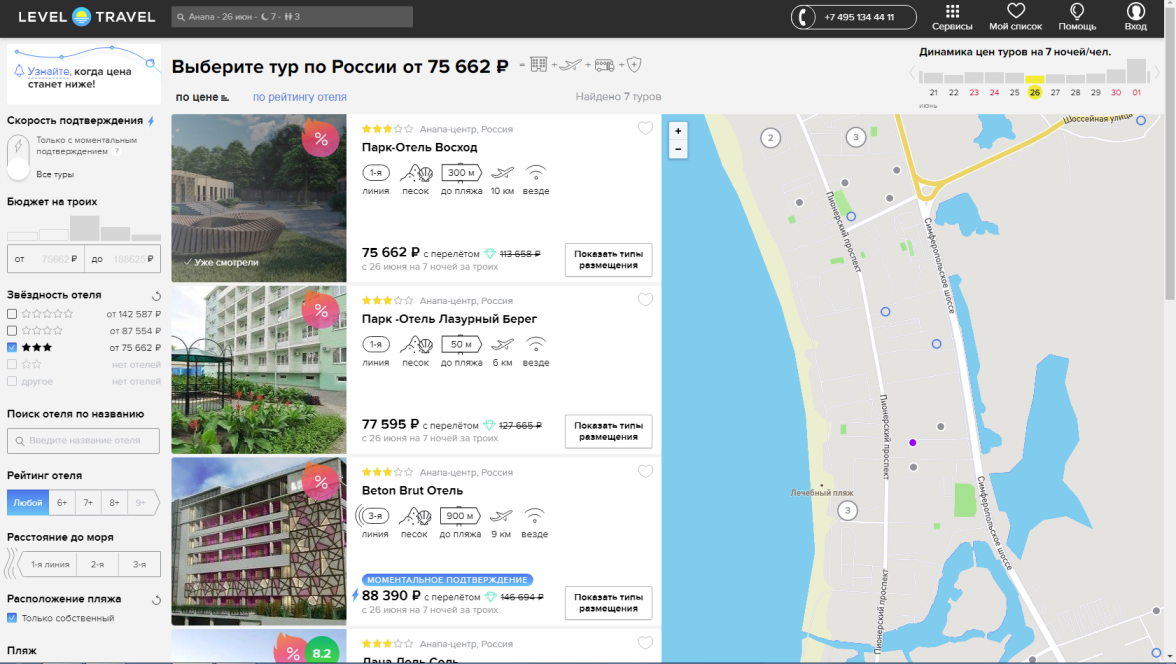Show next dates in price dynamics chart

(x=1156, y=73)
